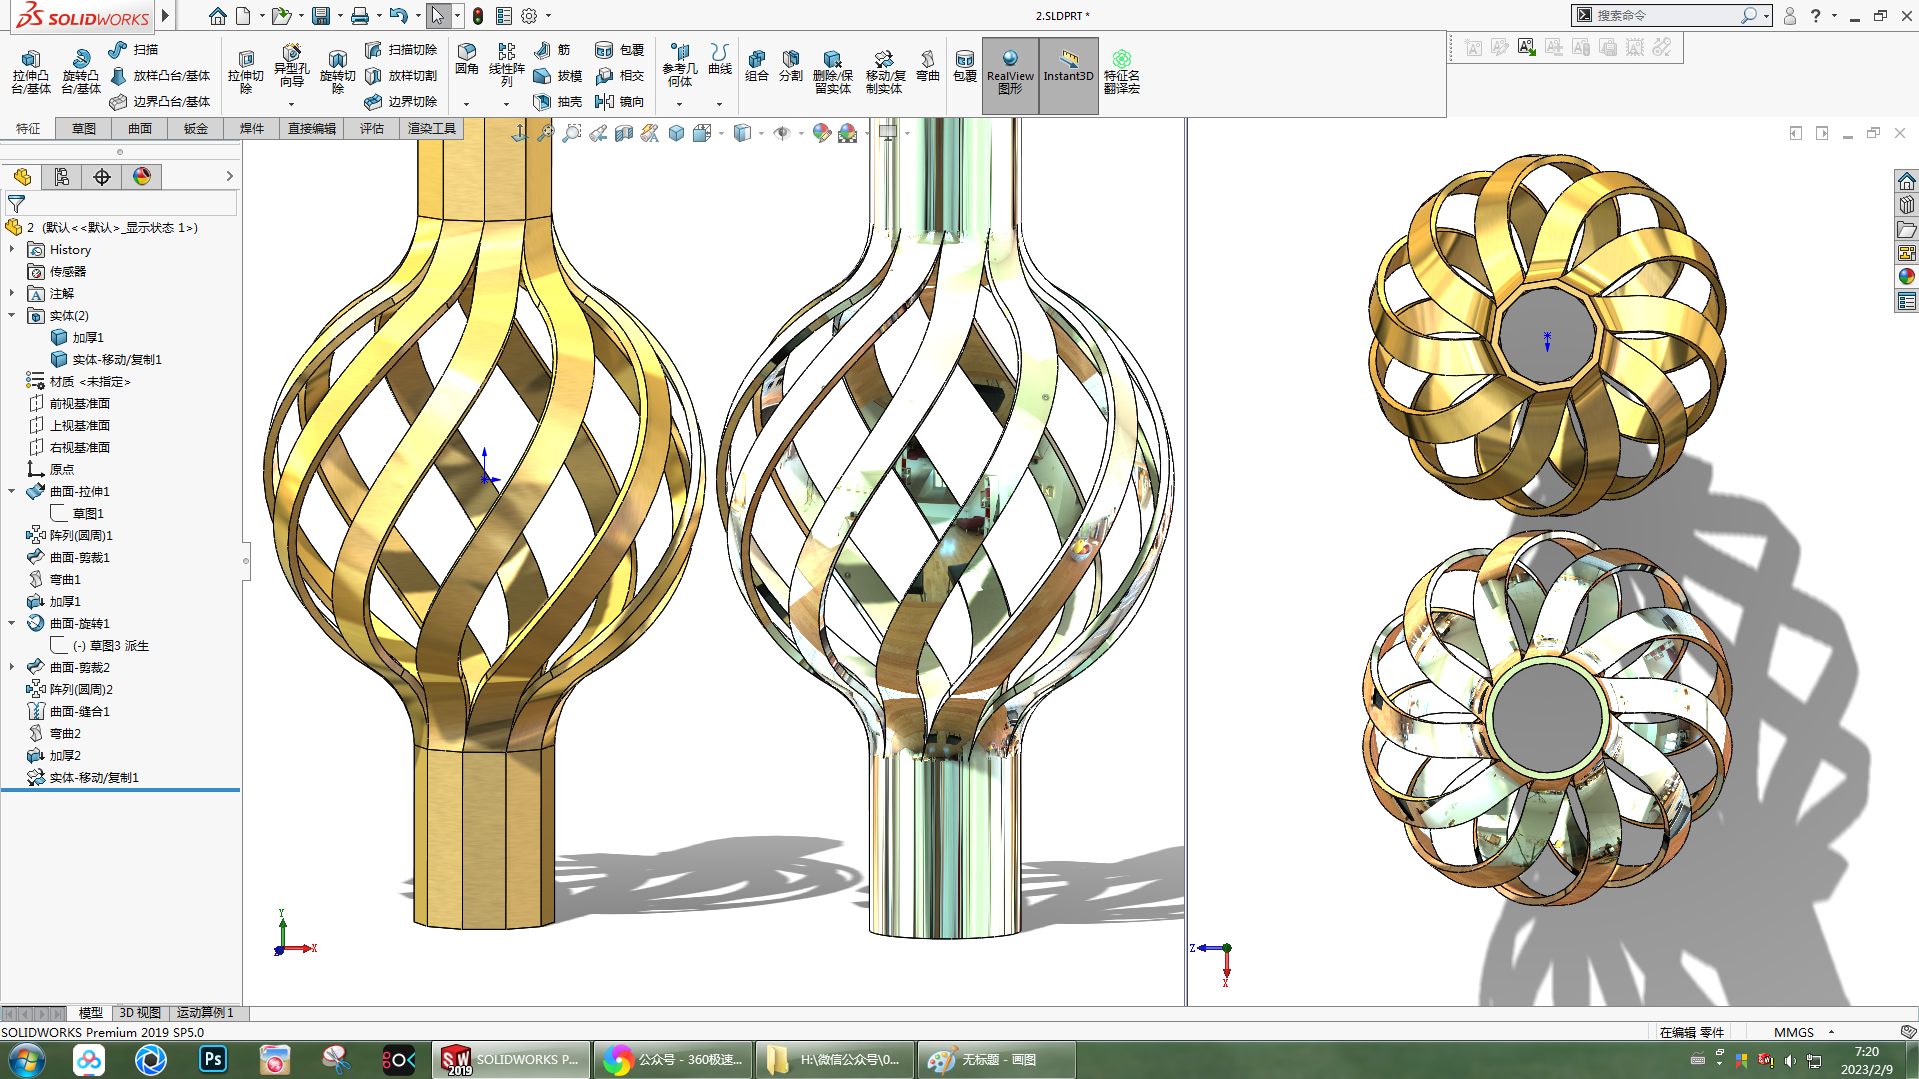Click the Edit Appearance color ball icon
This screenshot has height=1079, width=1919.
[x=821, y=133]
